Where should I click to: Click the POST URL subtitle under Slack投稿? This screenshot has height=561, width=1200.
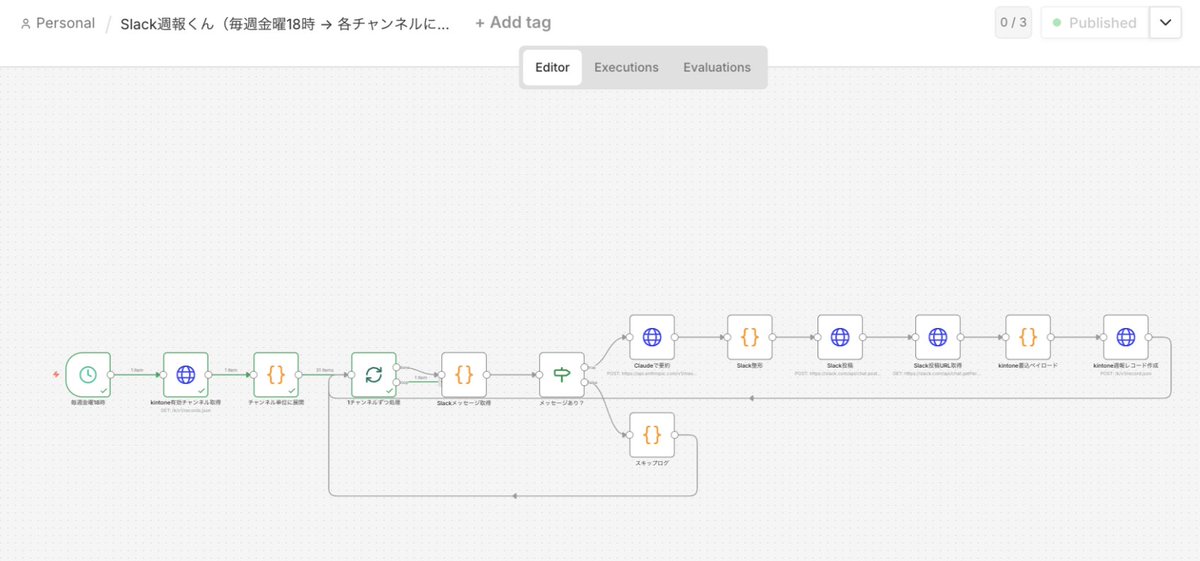840,373
